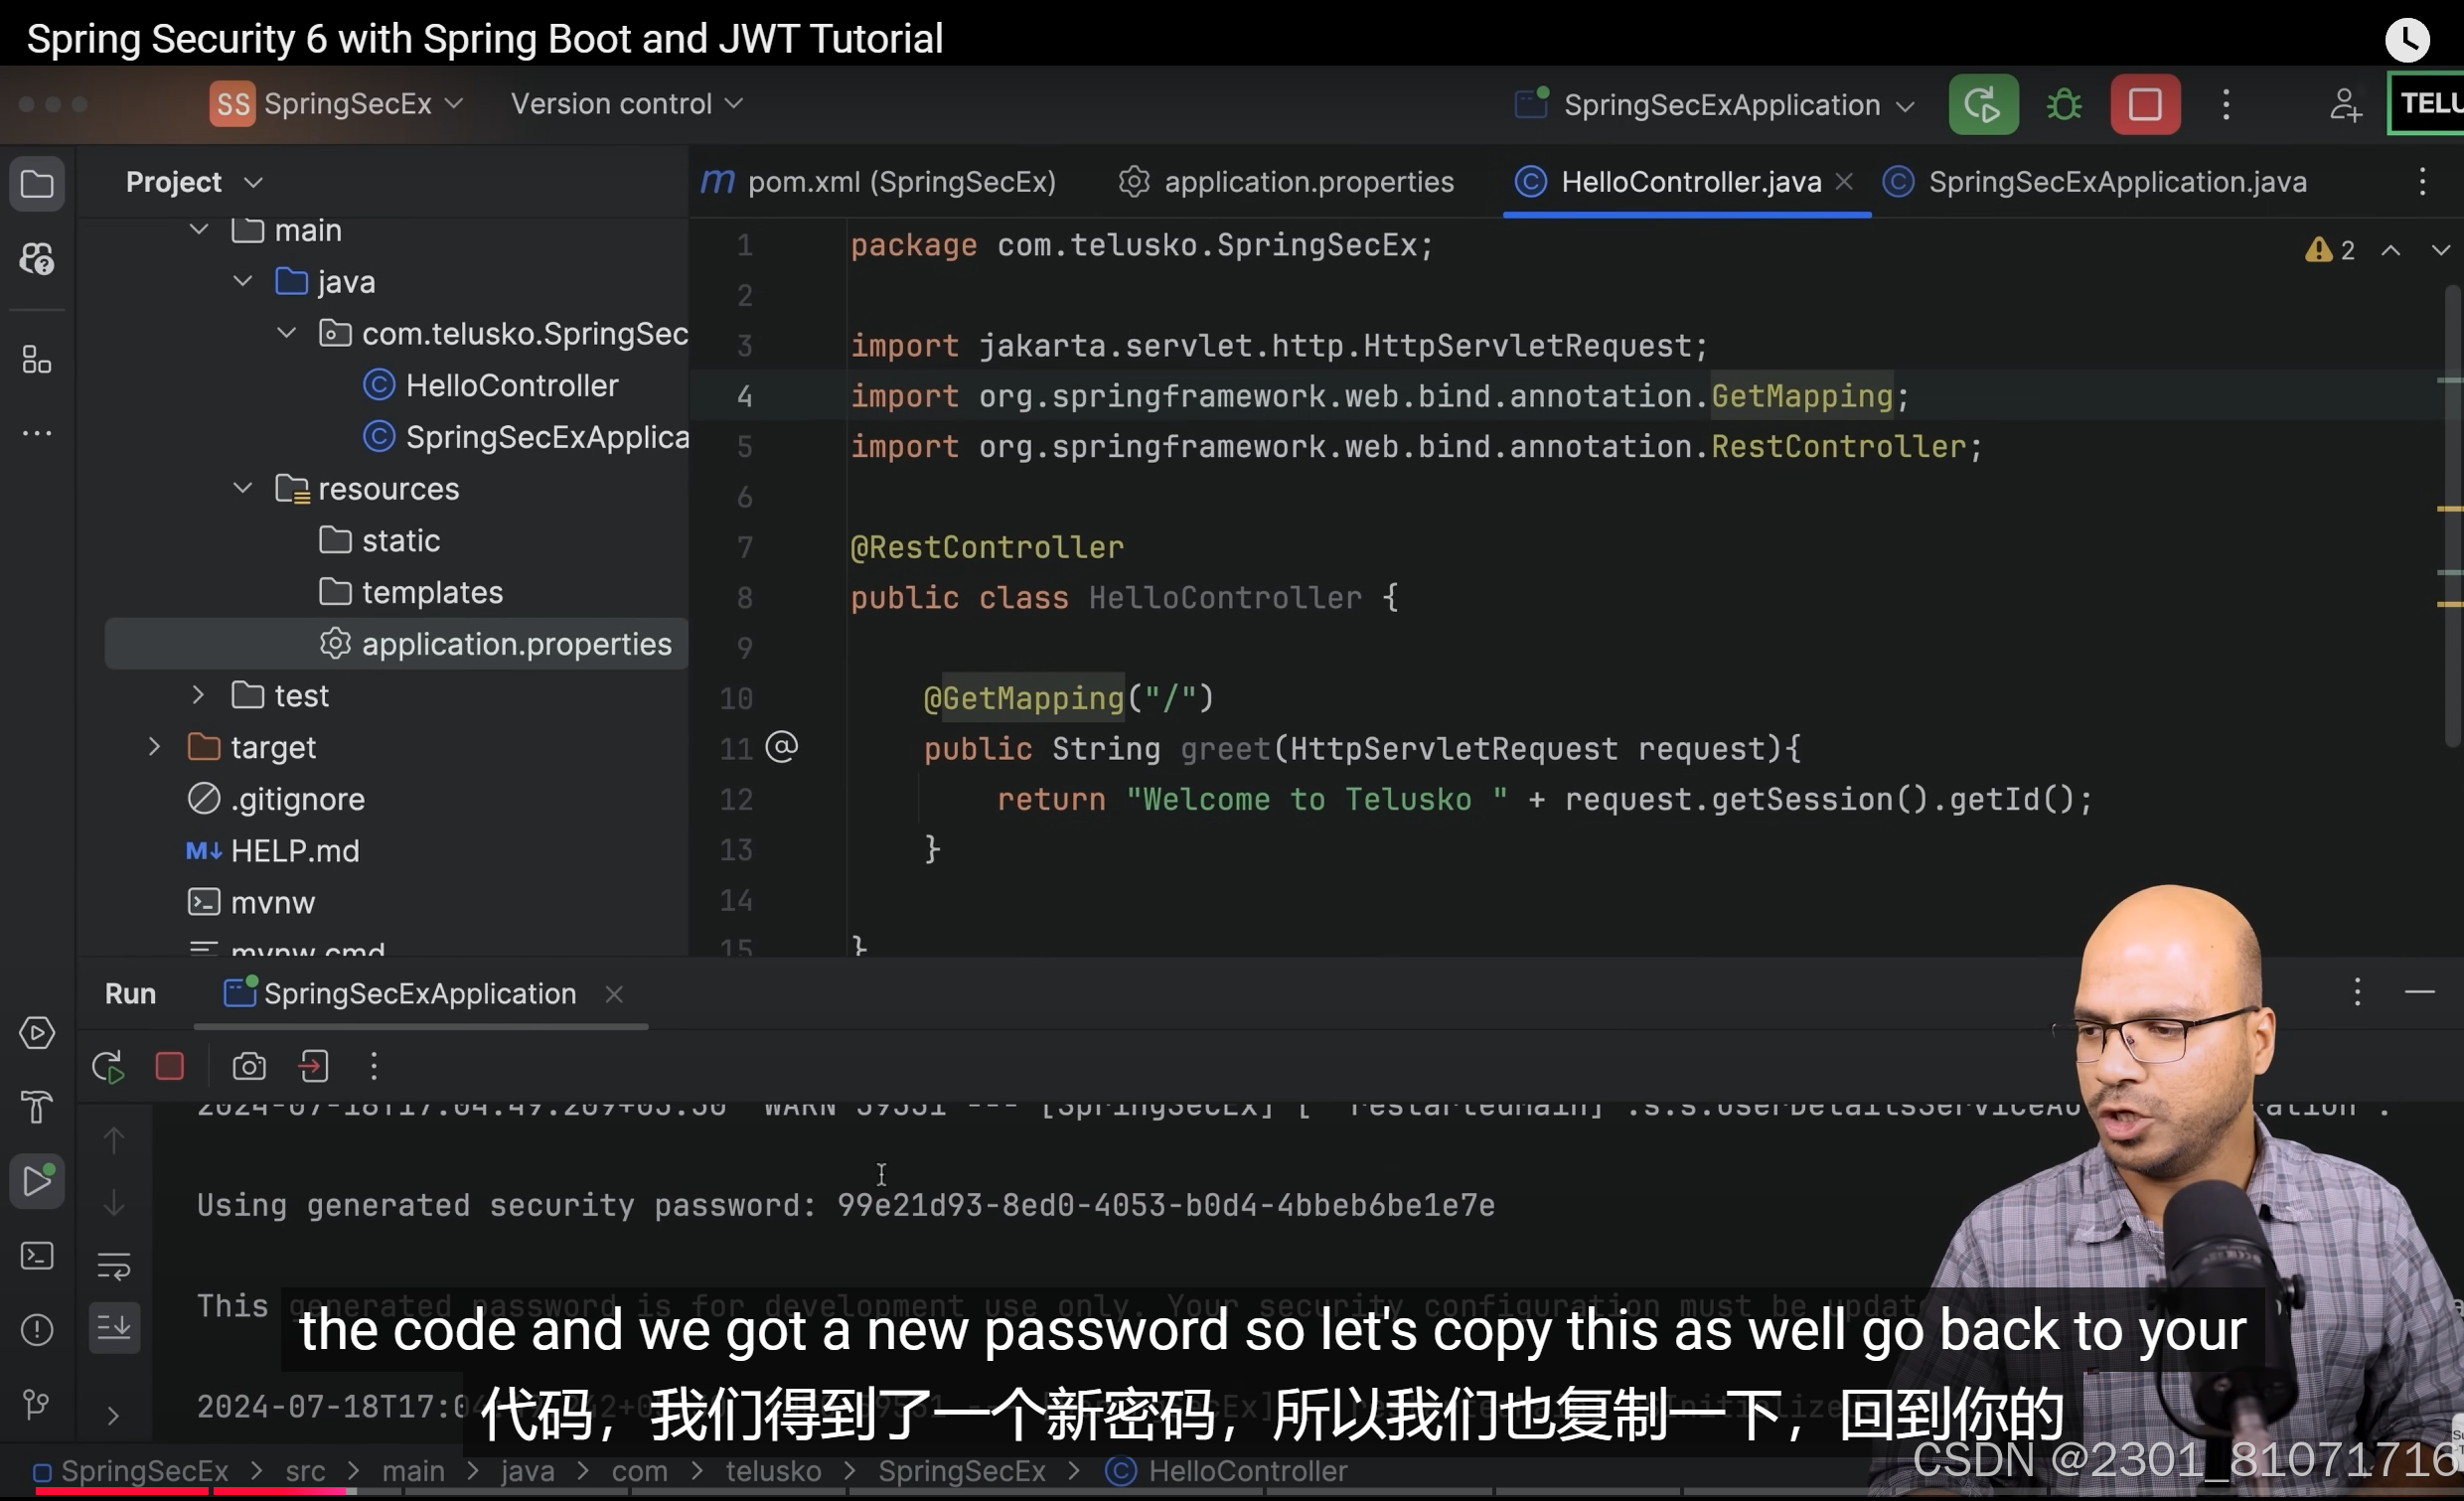This screenshot has width=2464, height=1501.
Task: Collapse the resources folder
Action: 242,488
